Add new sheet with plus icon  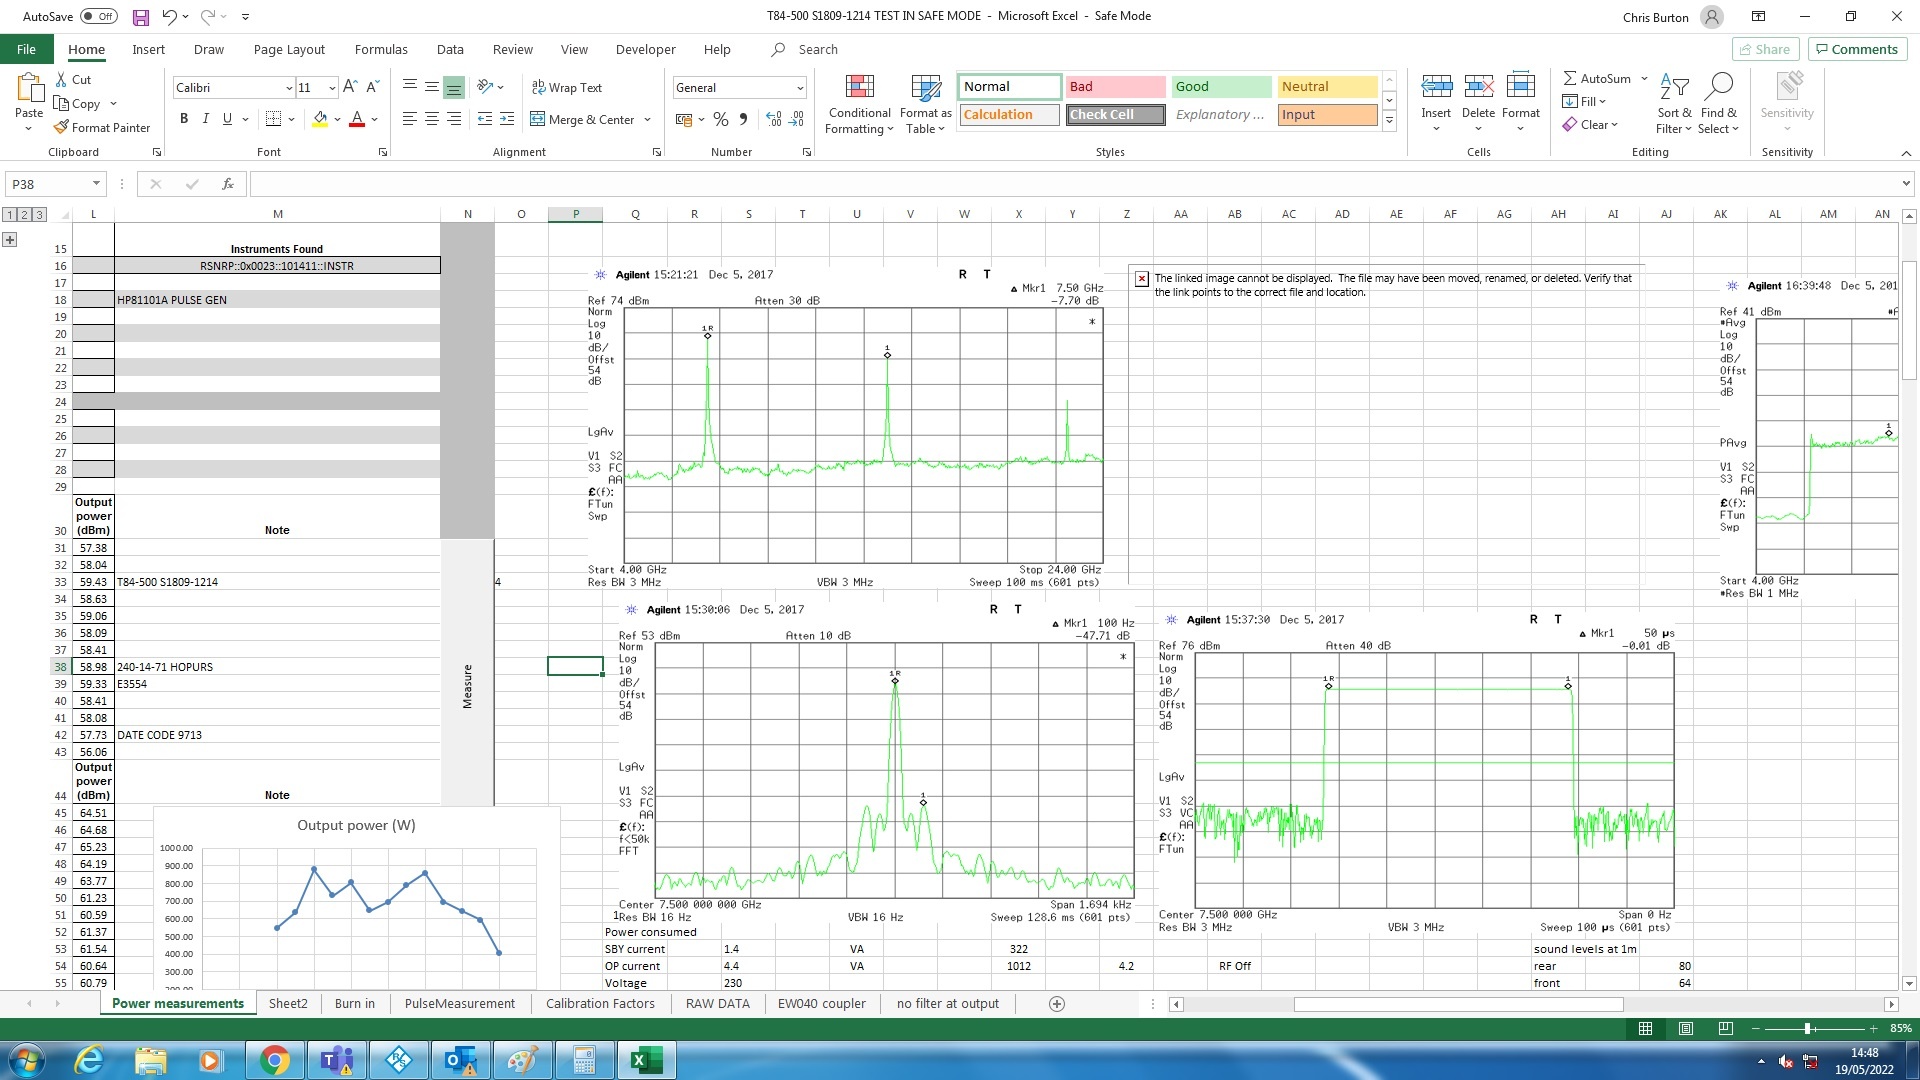1057,1004
